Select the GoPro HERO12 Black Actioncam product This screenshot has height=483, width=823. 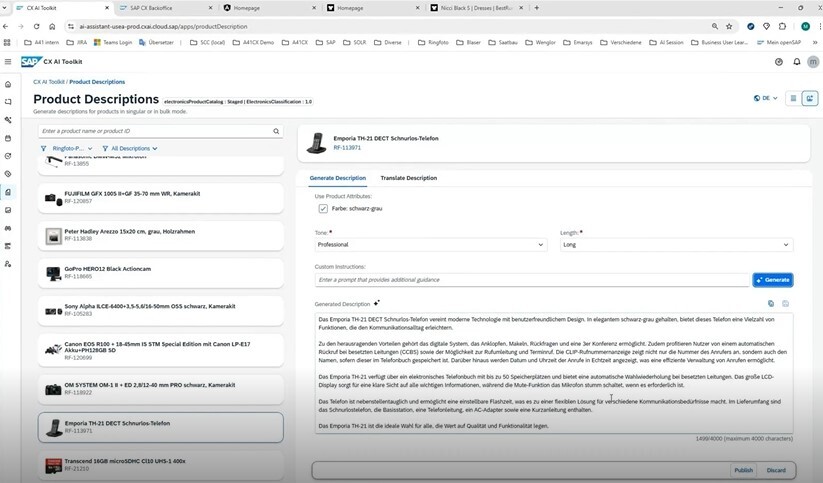pos(161,273)
